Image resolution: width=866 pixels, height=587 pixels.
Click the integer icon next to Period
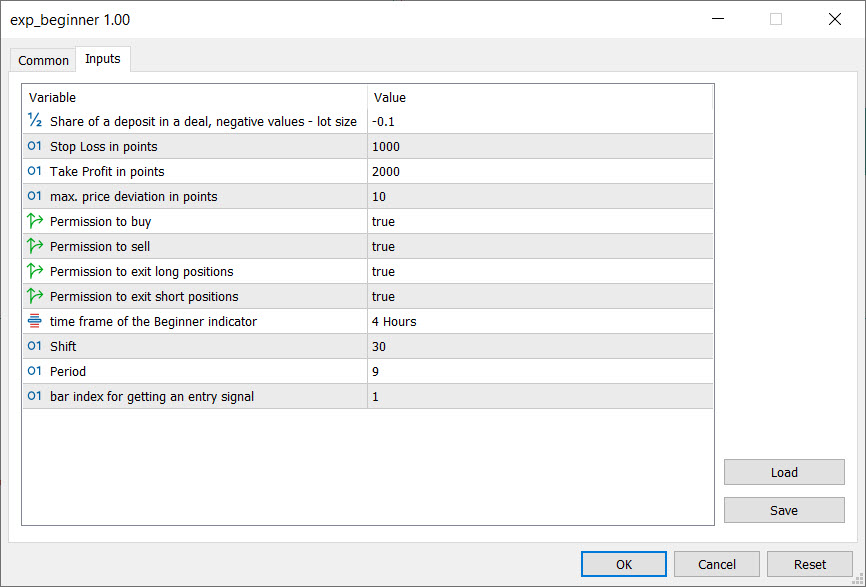35,371
